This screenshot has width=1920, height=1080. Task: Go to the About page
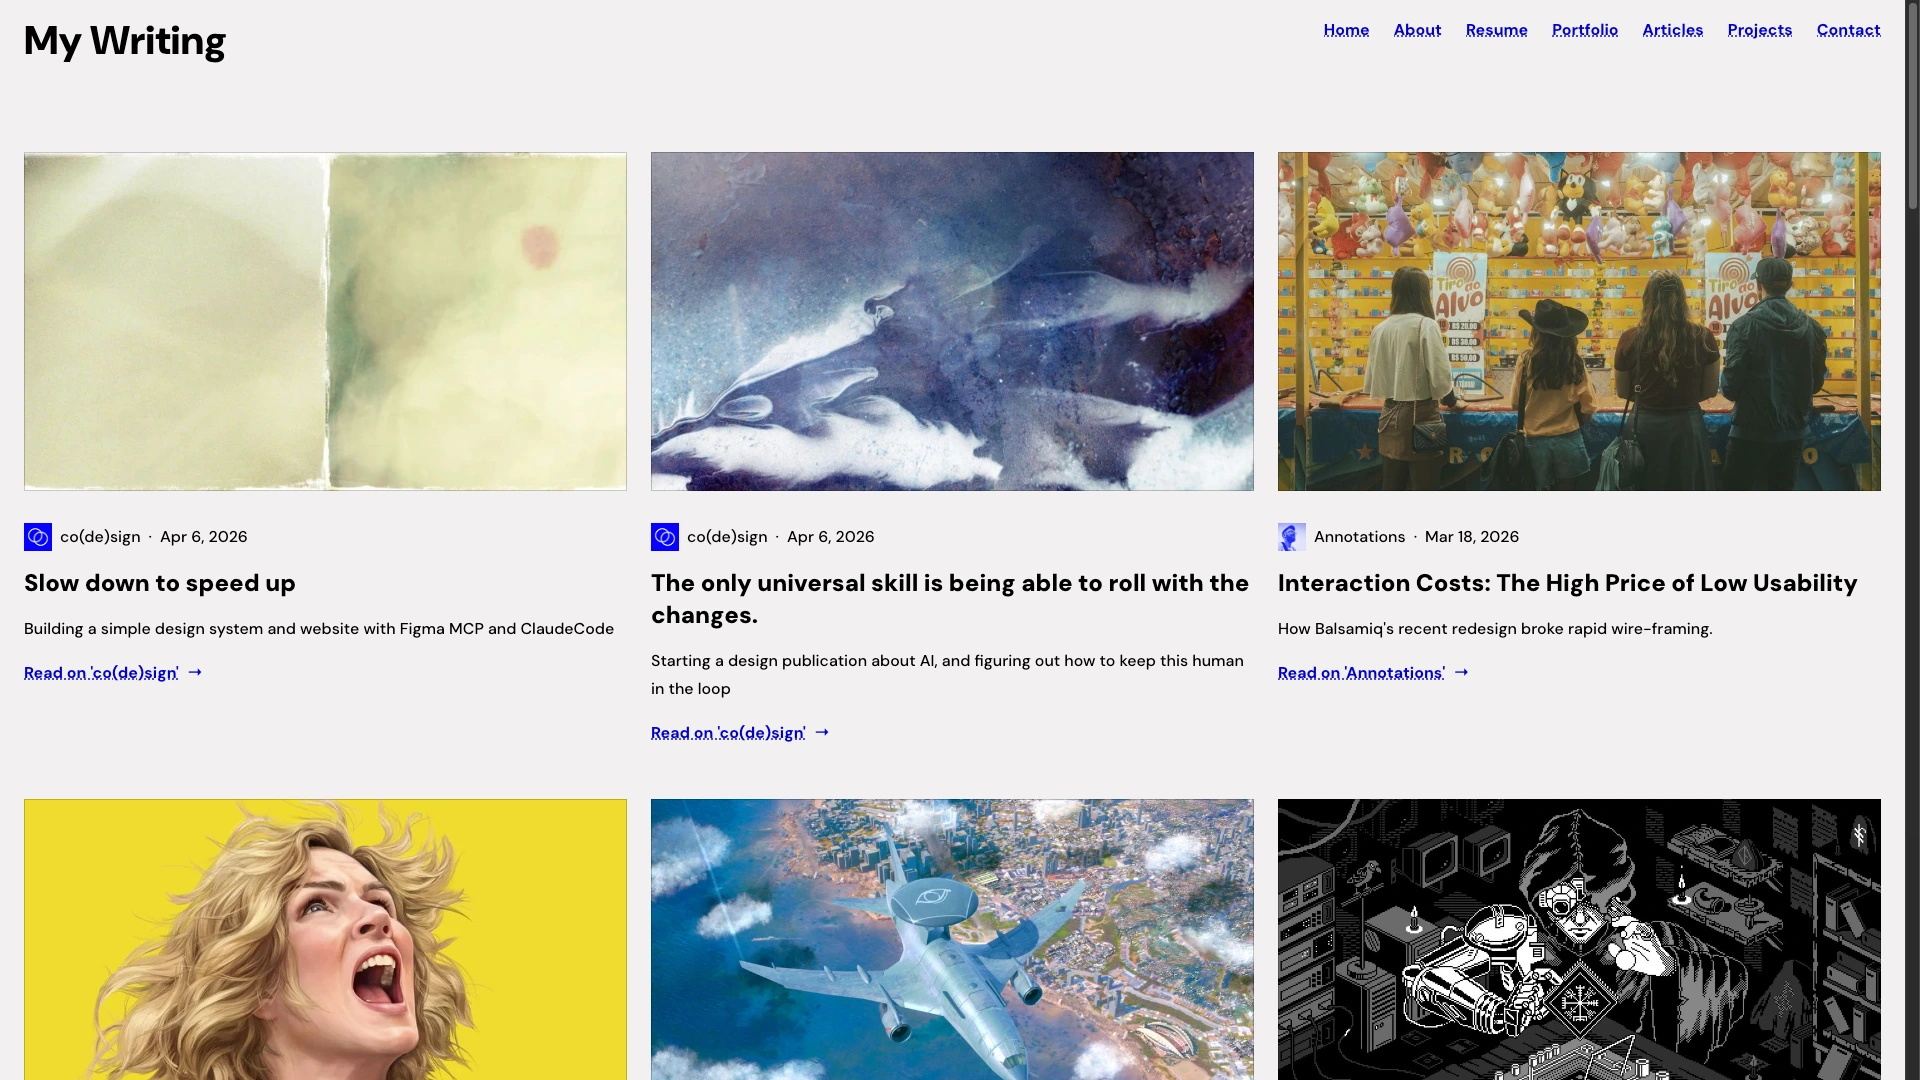1417,30
